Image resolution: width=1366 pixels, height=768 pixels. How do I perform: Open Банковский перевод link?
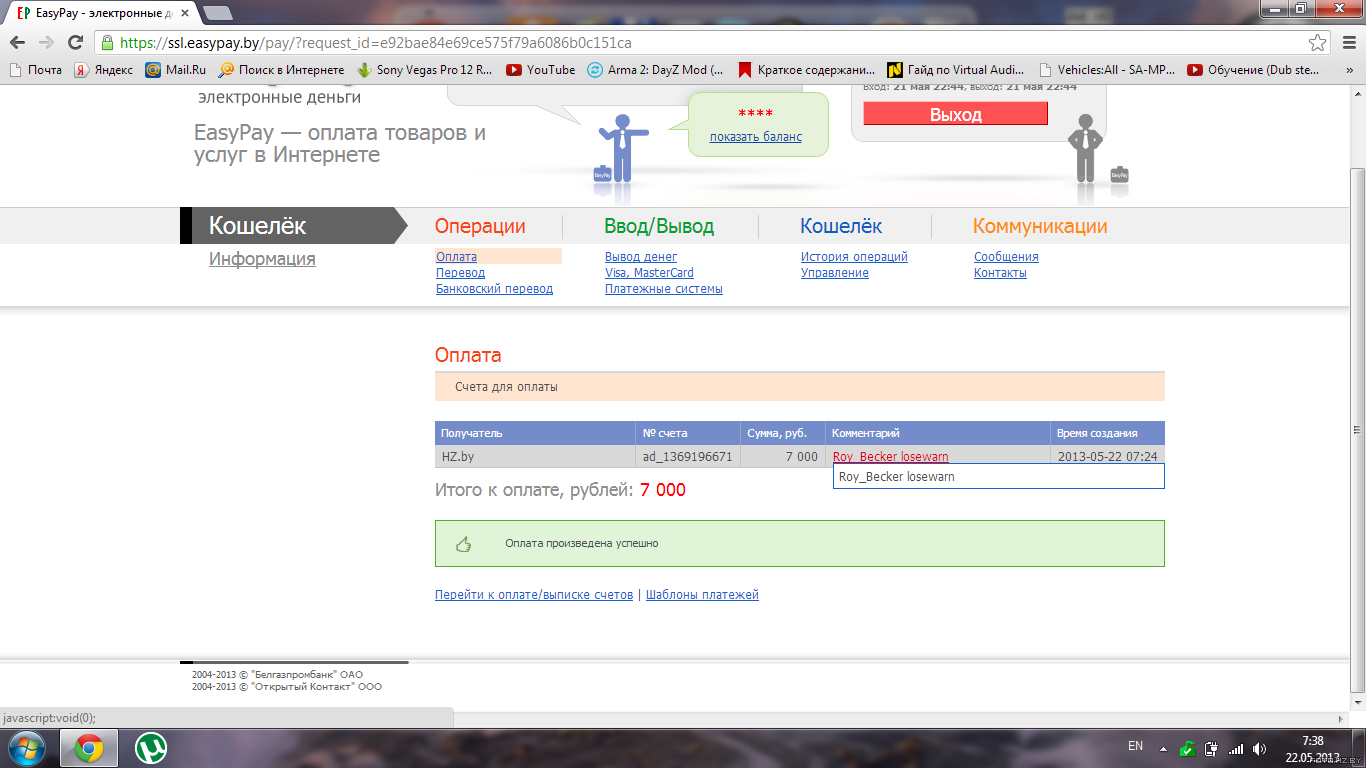click(494, 289)
